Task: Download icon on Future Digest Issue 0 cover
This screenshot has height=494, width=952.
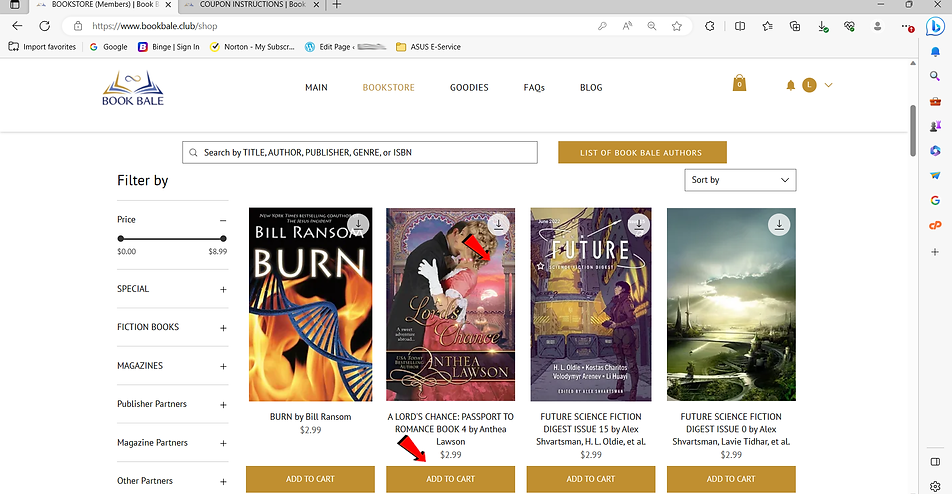Action: [x=779, y=225]
